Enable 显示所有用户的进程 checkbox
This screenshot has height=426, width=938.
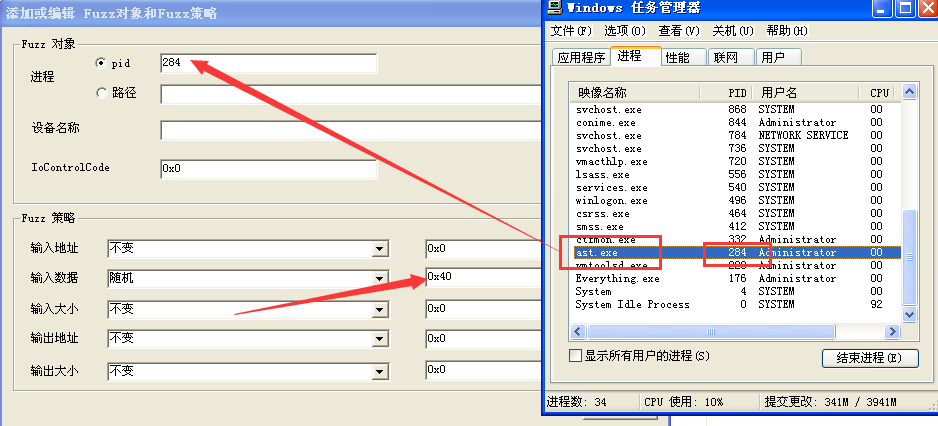575,356
